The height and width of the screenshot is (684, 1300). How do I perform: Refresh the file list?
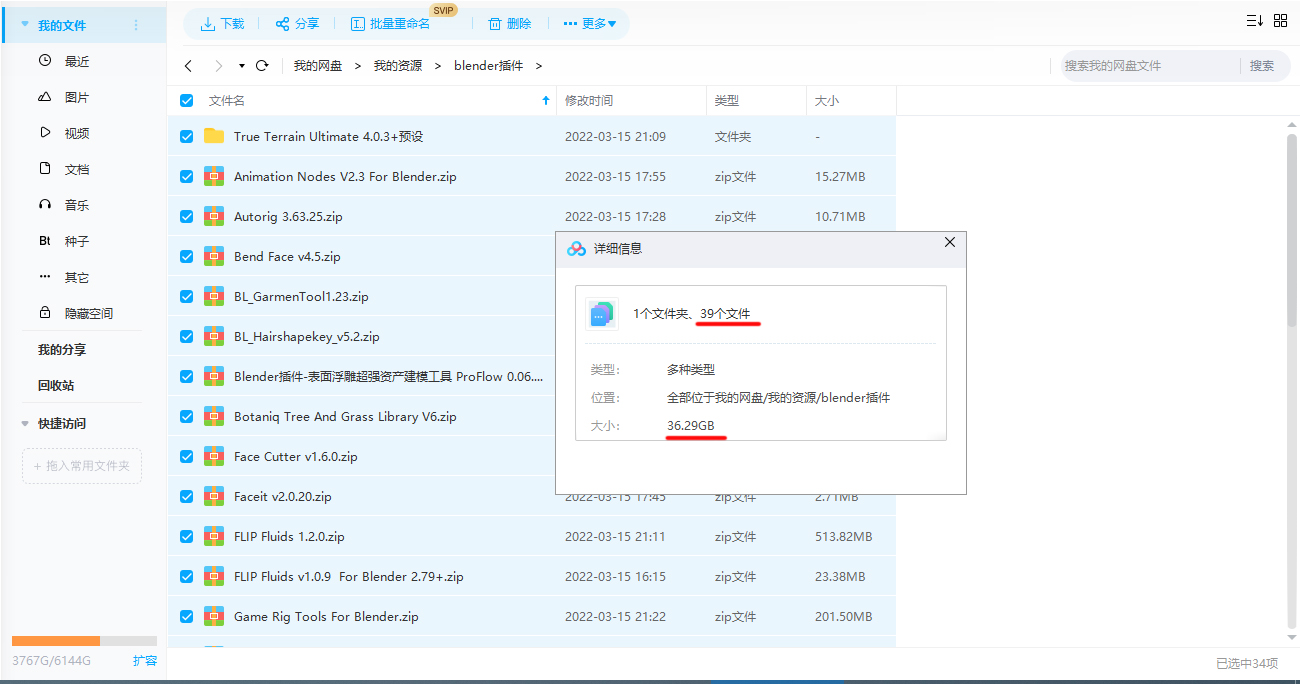pyautogui.click(x=262, y=66)
